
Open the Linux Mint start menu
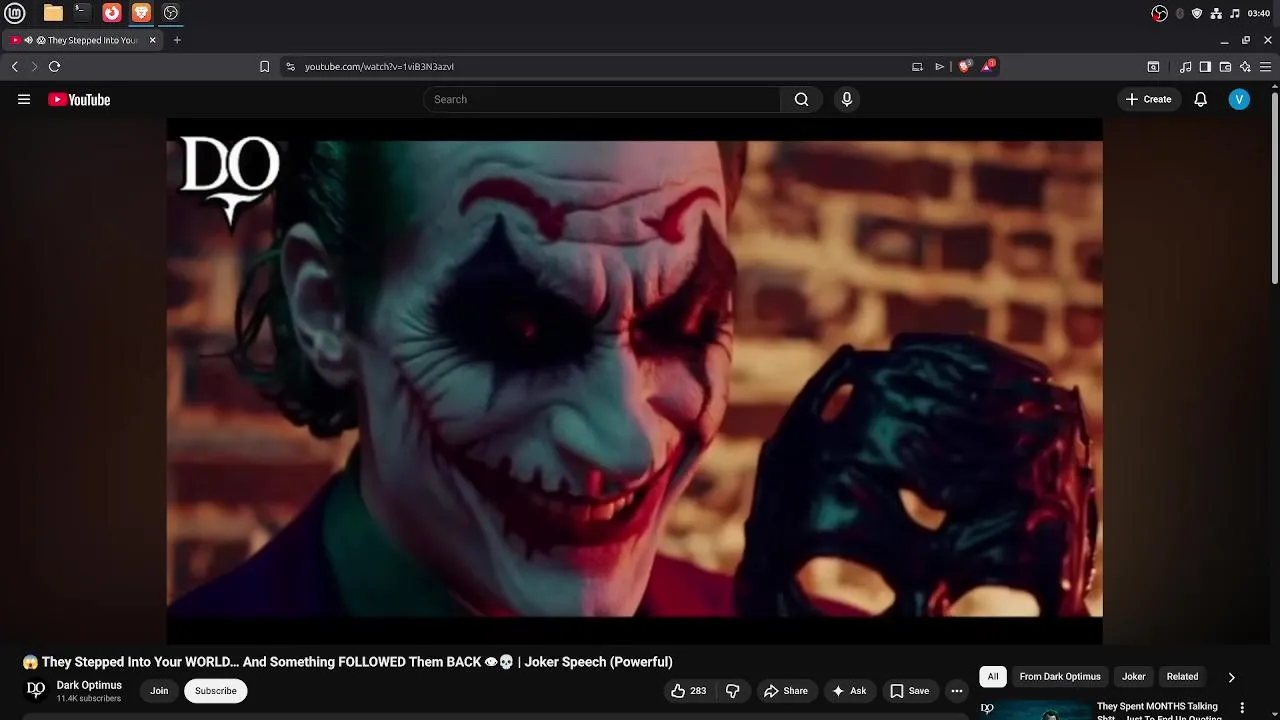pos(15,13)
